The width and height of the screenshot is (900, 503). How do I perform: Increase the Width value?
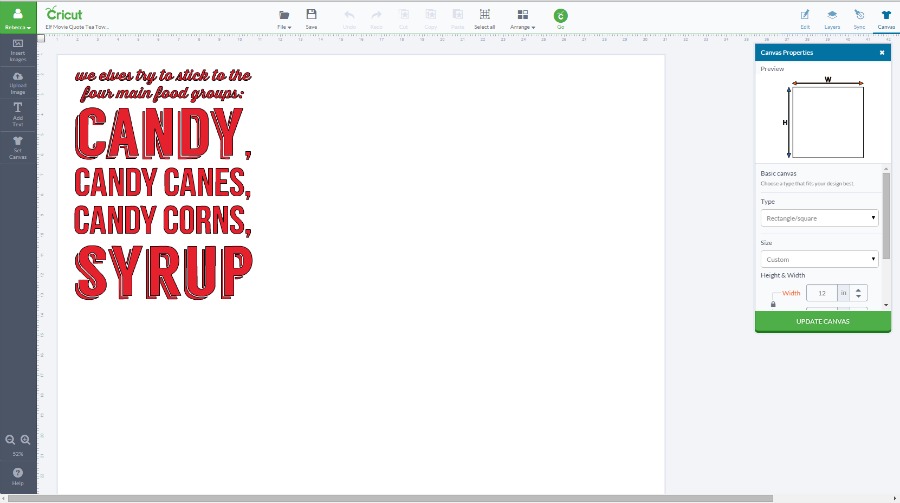click(858, 289)
